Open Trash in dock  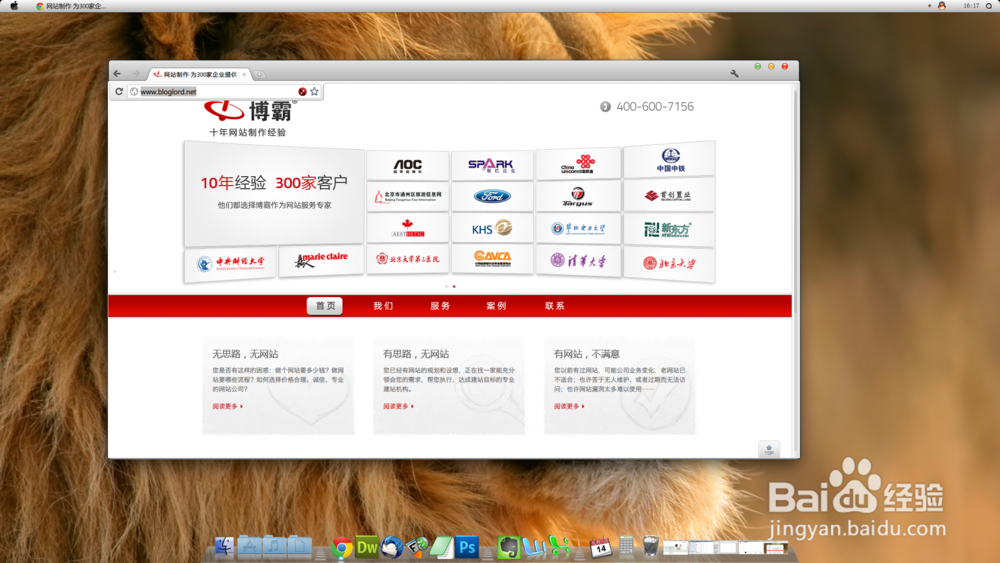(x=650, y=546)
